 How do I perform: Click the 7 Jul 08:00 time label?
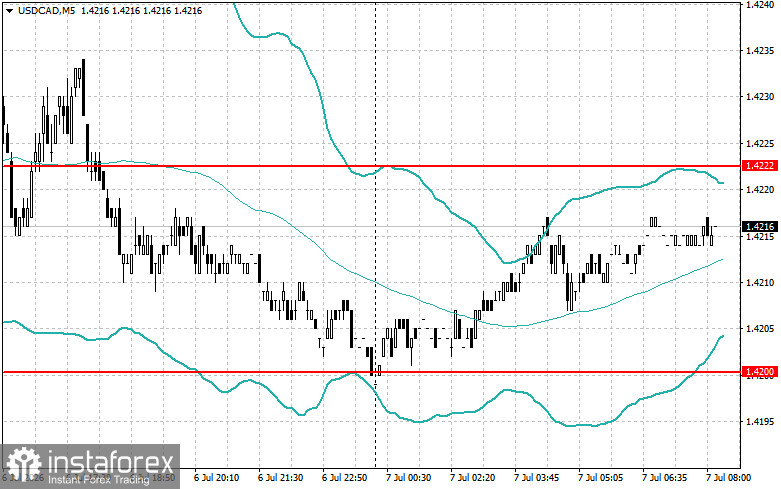point(728,478)
